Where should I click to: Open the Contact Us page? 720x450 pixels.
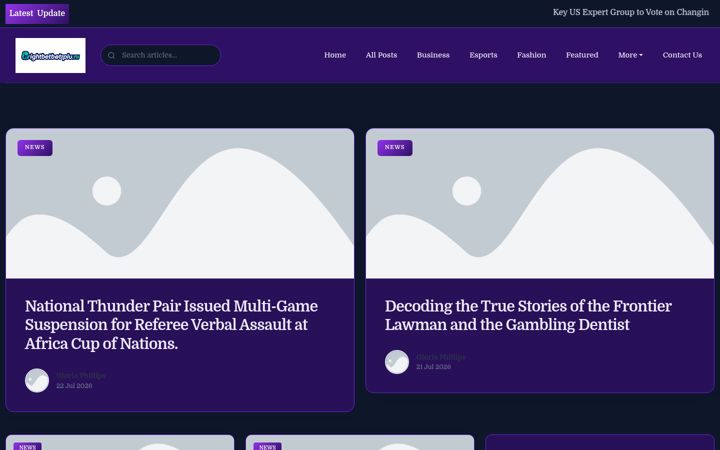(x=682, y=55)
